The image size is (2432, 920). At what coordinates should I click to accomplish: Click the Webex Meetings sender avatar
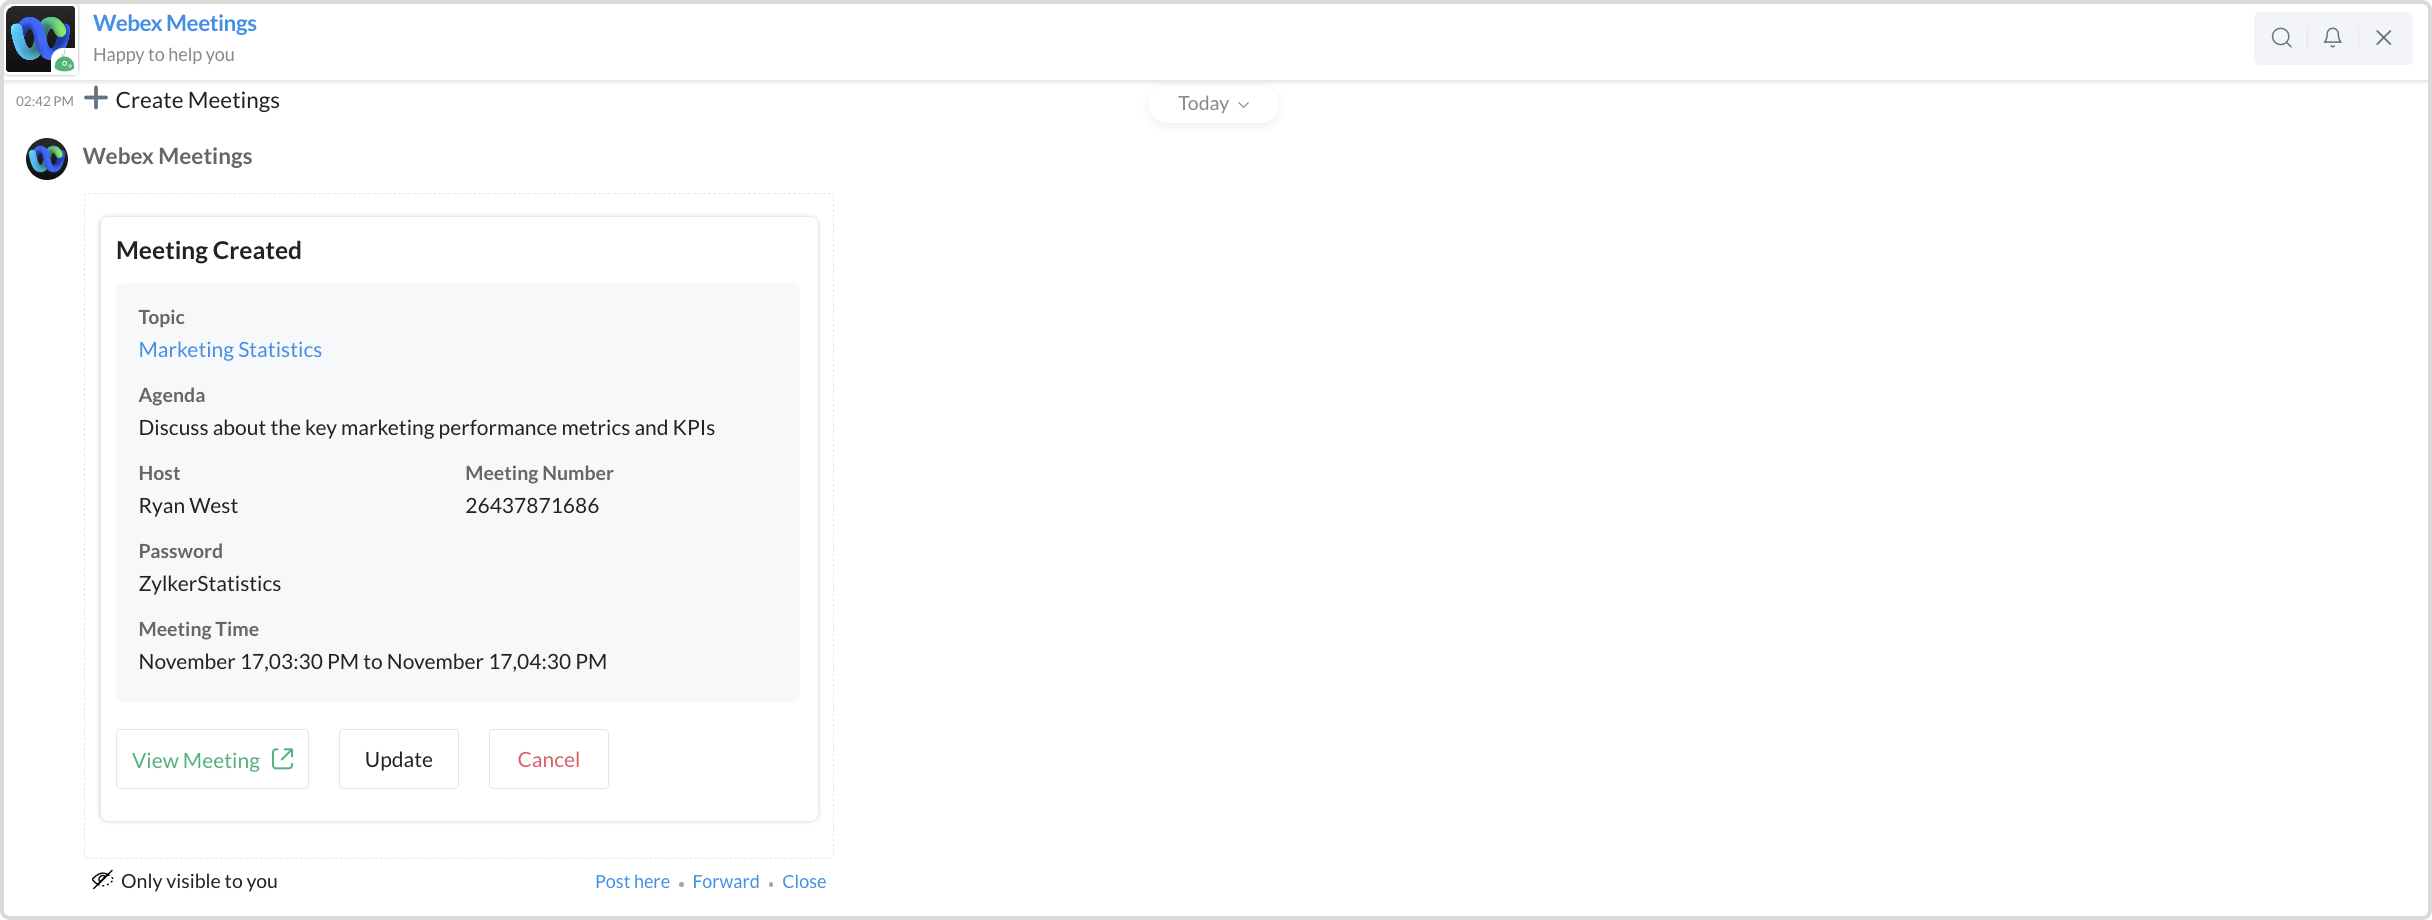click(x=47, y=158)
